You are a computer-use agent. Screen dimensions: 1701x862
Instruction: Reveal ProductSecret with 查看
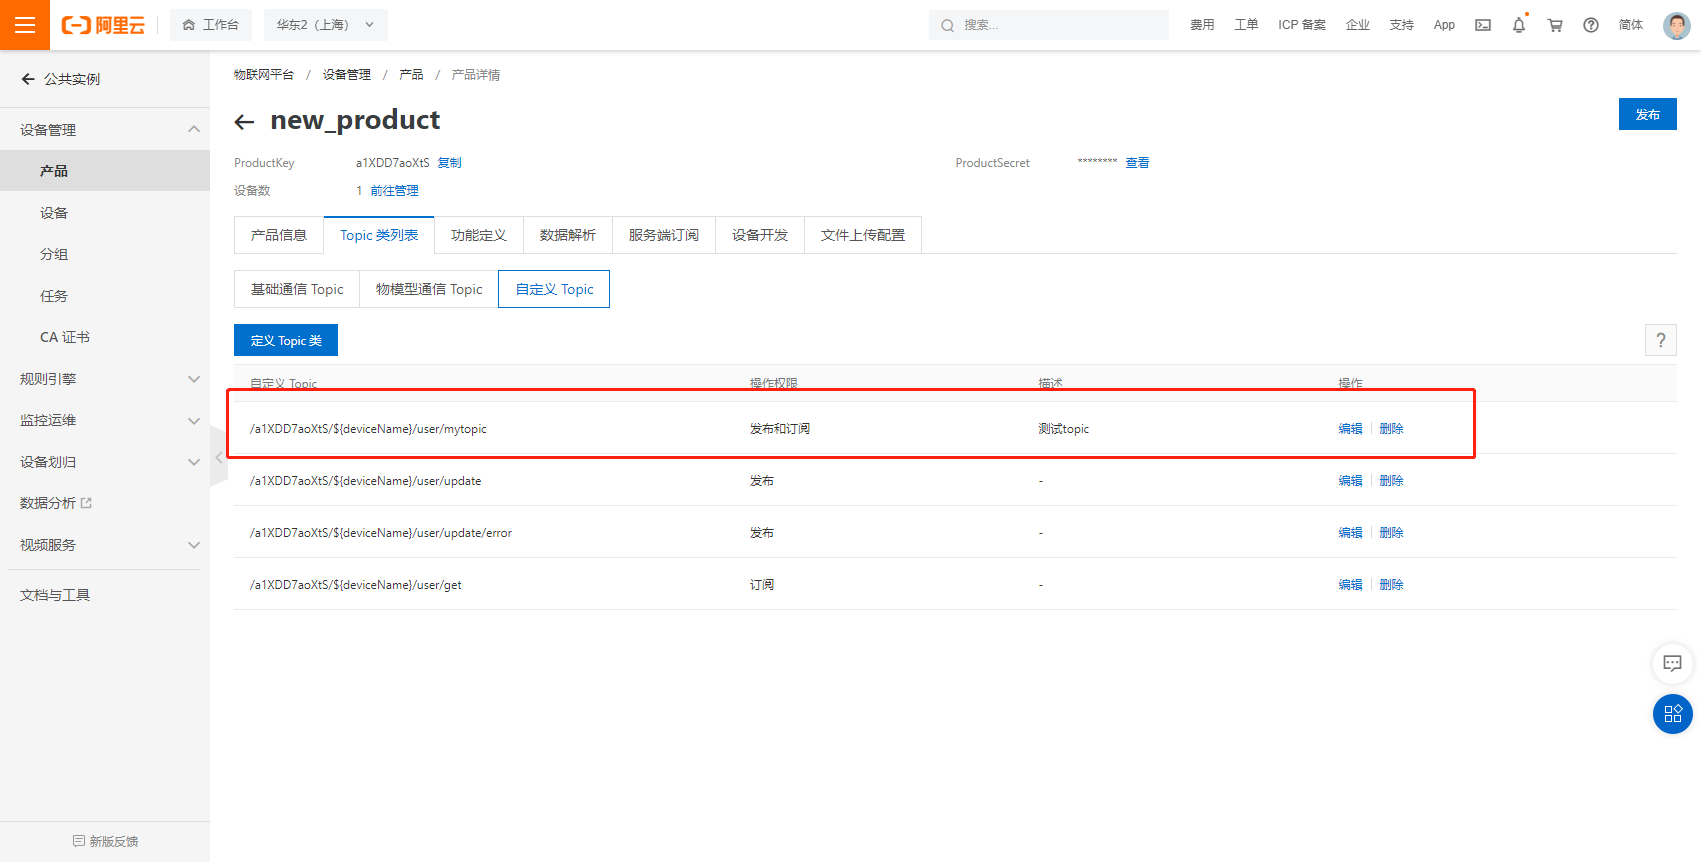(x=1138, y=163)
